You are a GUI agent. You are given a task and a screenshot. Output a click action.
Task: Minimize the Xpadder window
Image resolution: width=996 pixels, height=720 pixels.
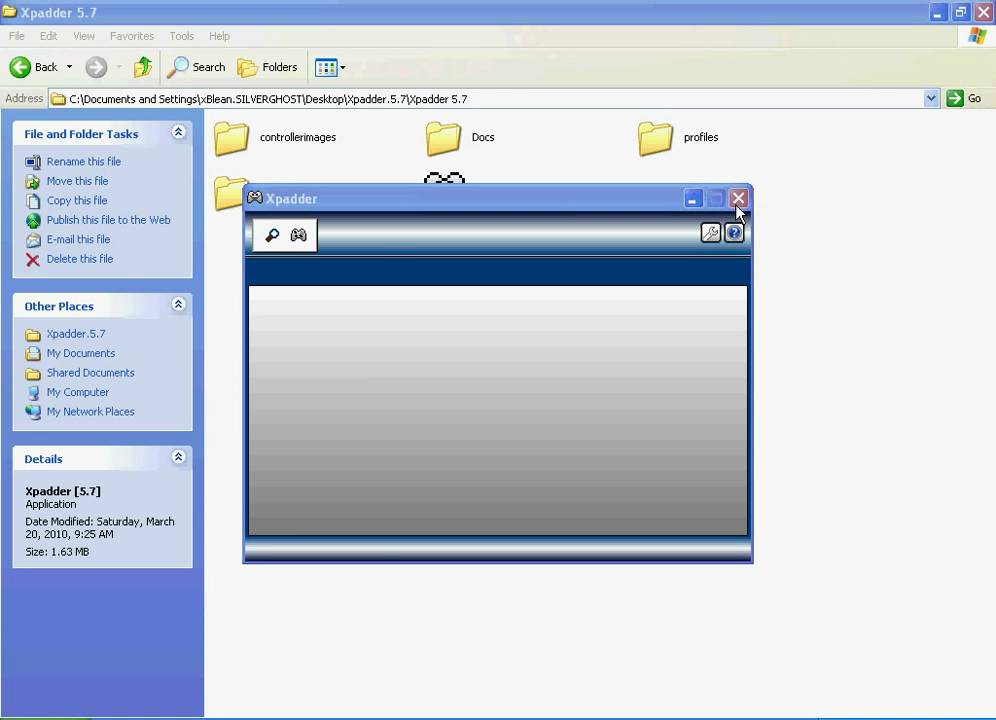point(693,199)
